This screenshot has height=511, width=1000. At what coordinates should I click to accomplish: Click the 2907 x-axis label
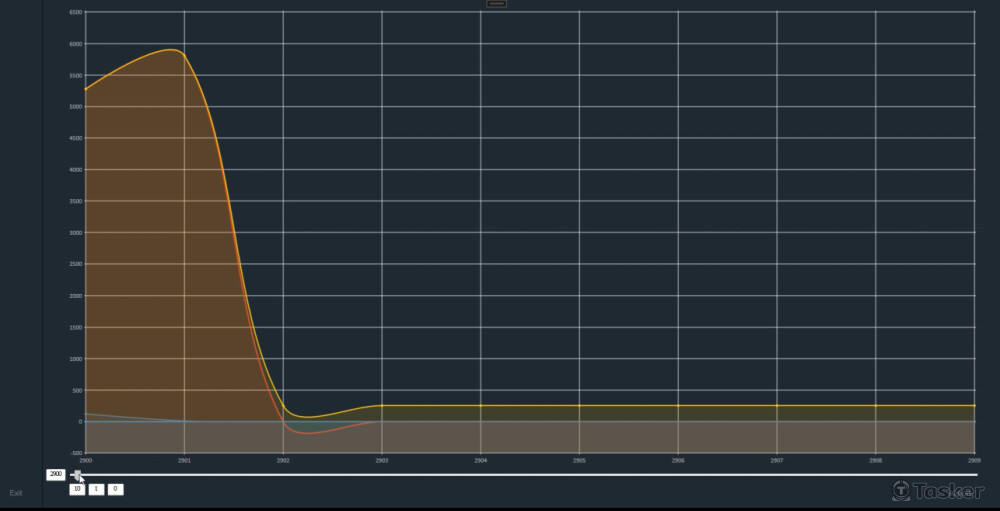tap(777, 461)
